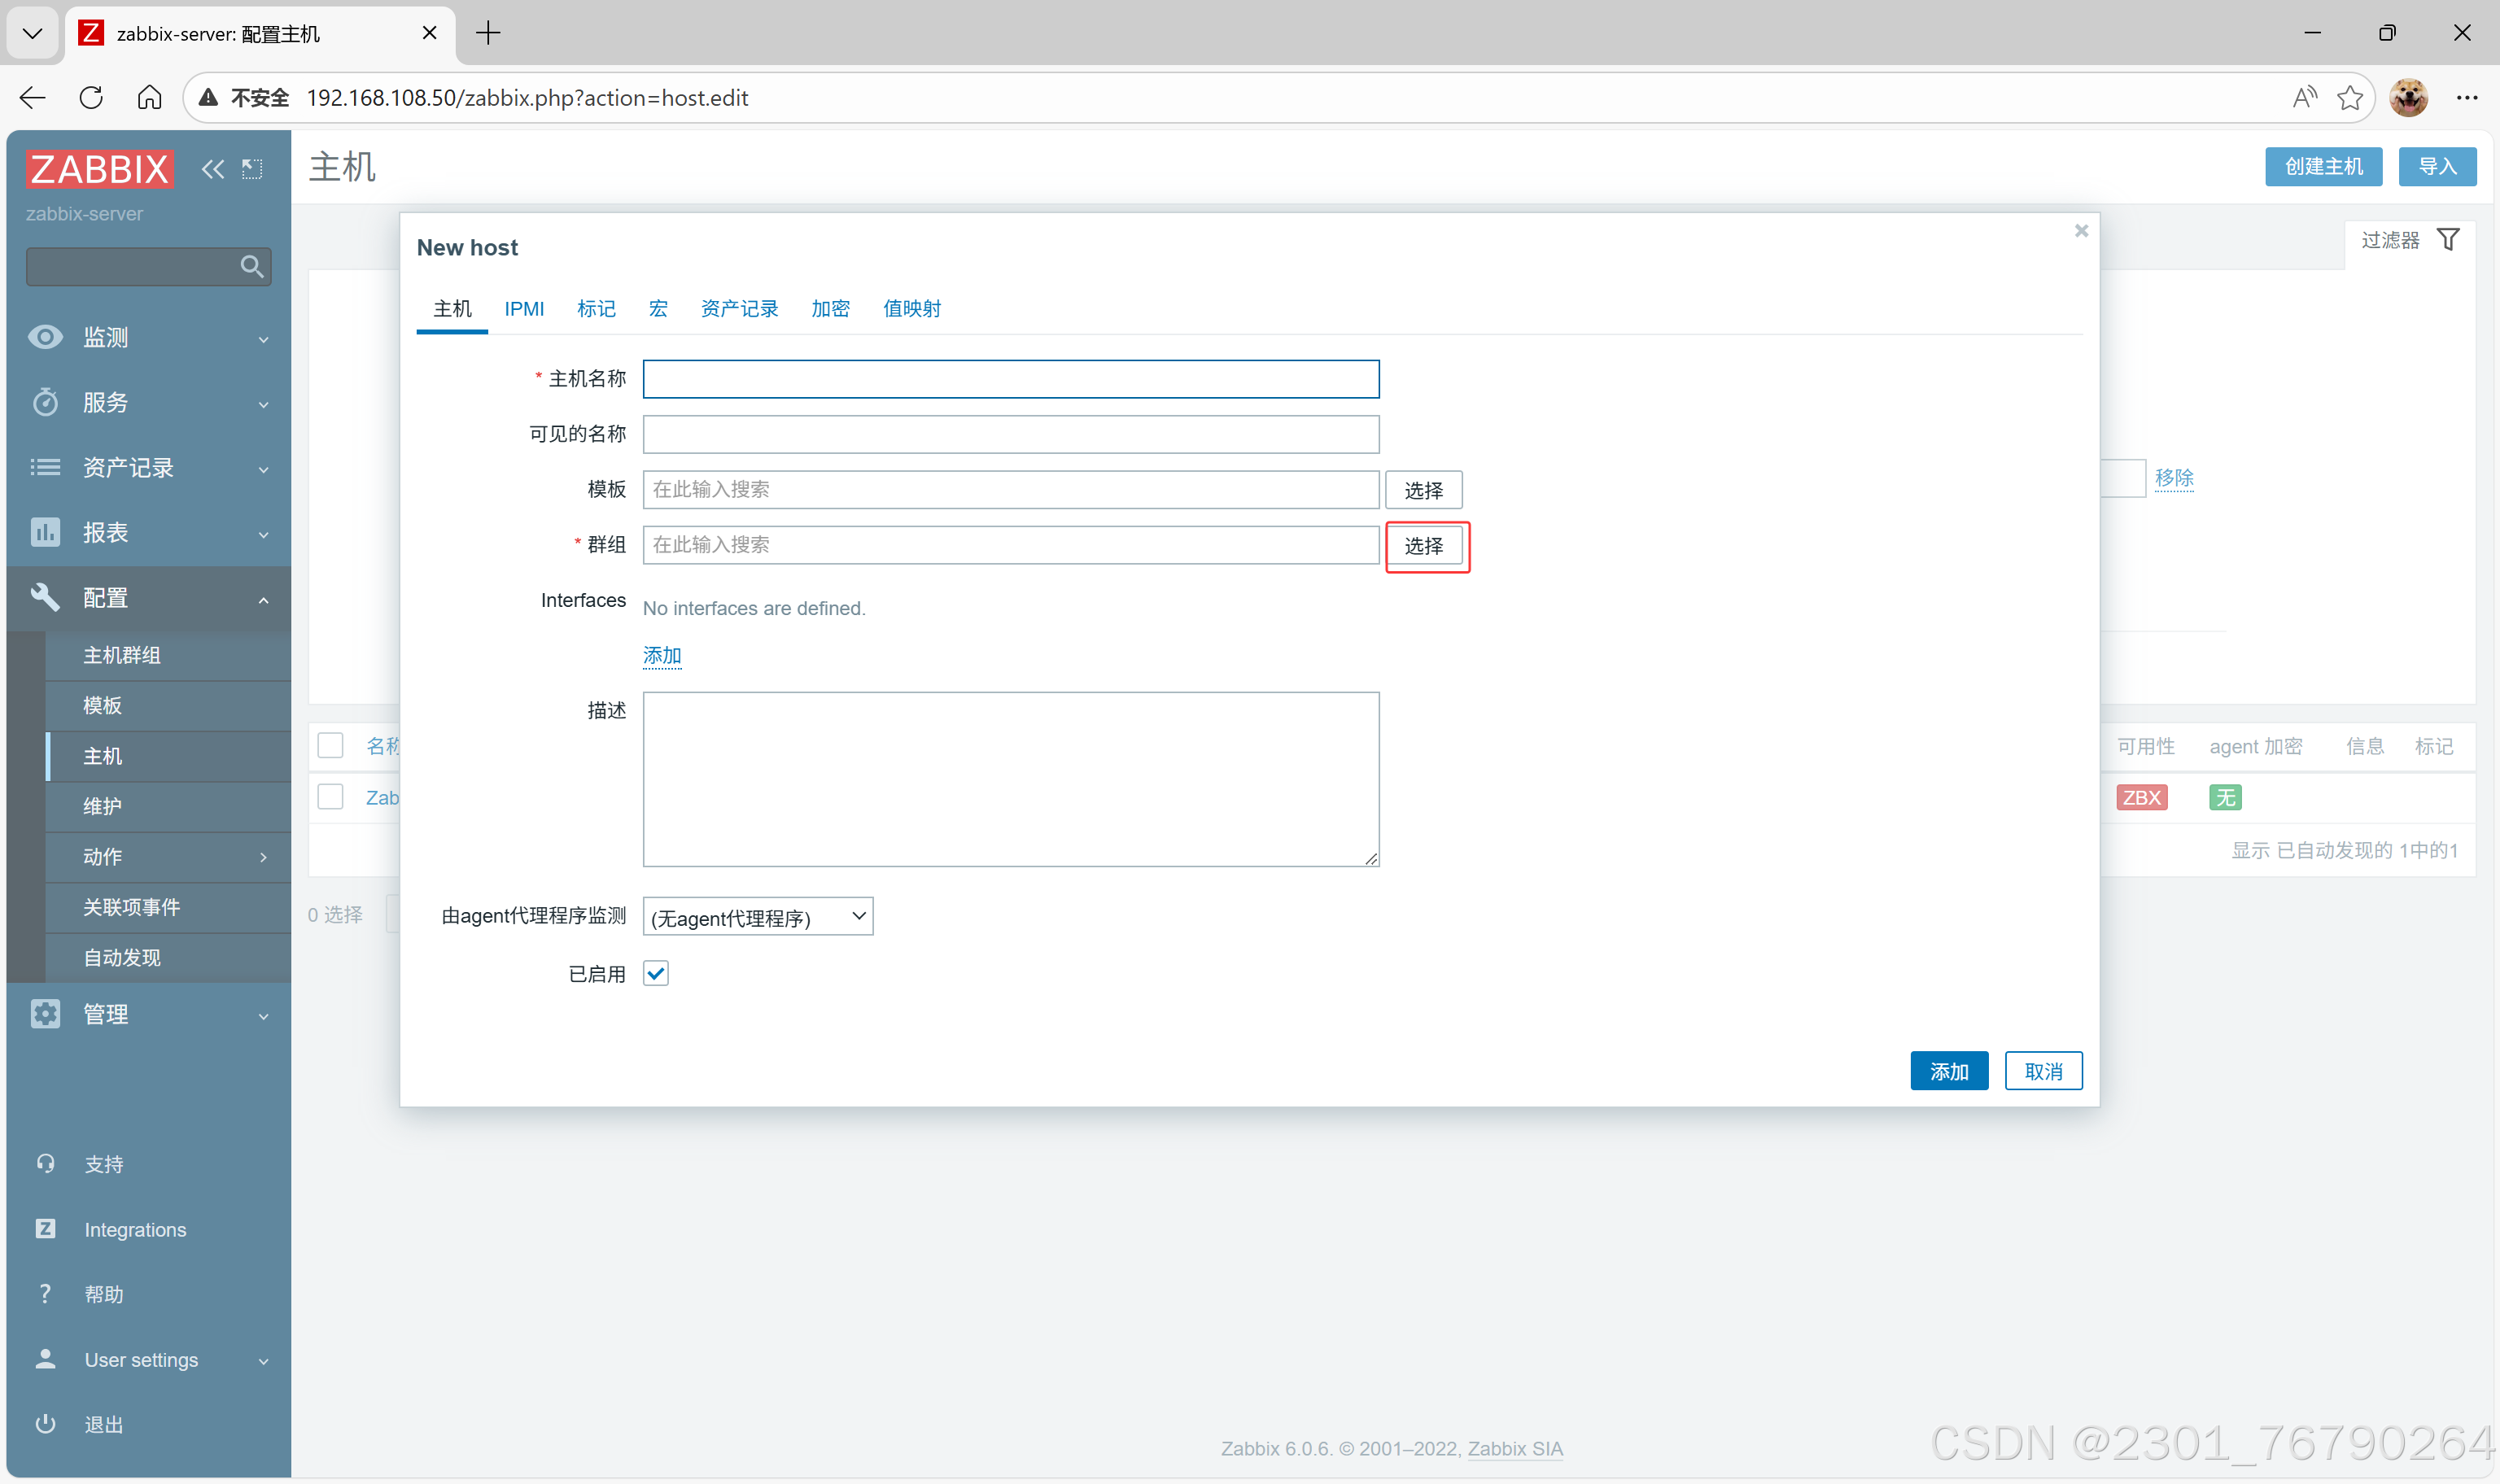Click the filter funnel icon
The width and height of the screenshot is (2500, 1484).
tap(2447, 240)
